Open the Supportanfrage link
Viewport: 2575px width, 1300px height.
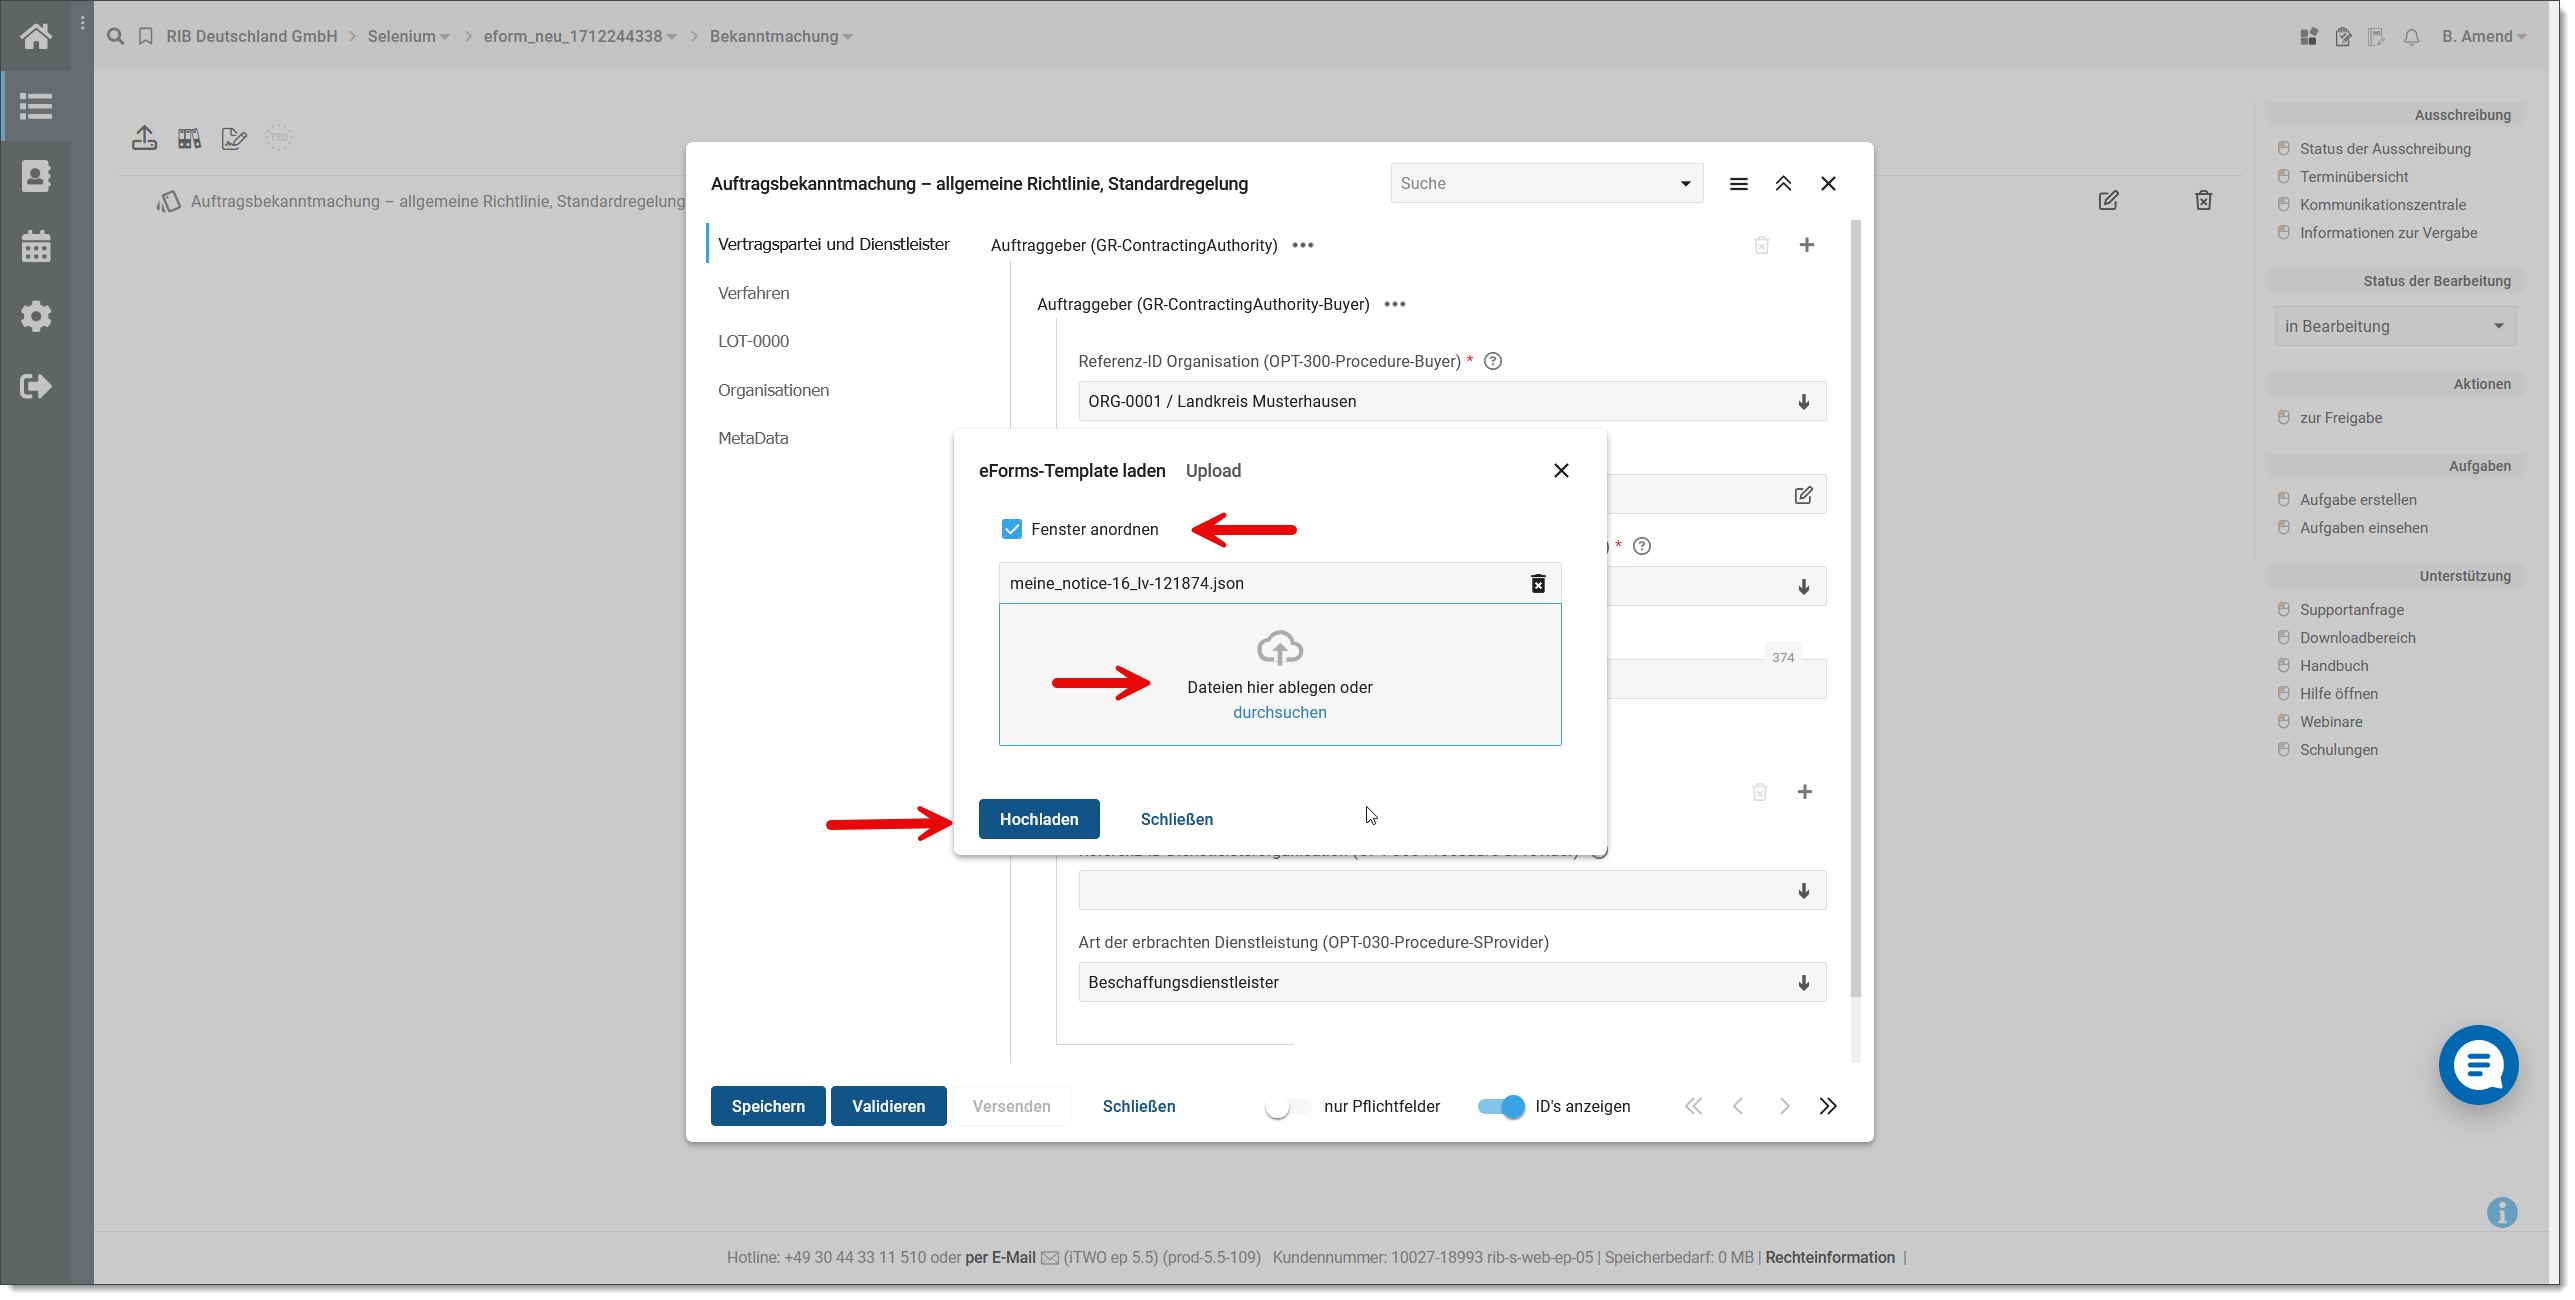pyautogui.click(x=2352, y=610)
